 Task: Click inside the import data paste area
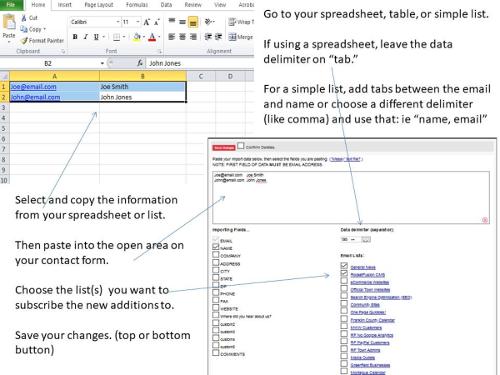[351, 198]
